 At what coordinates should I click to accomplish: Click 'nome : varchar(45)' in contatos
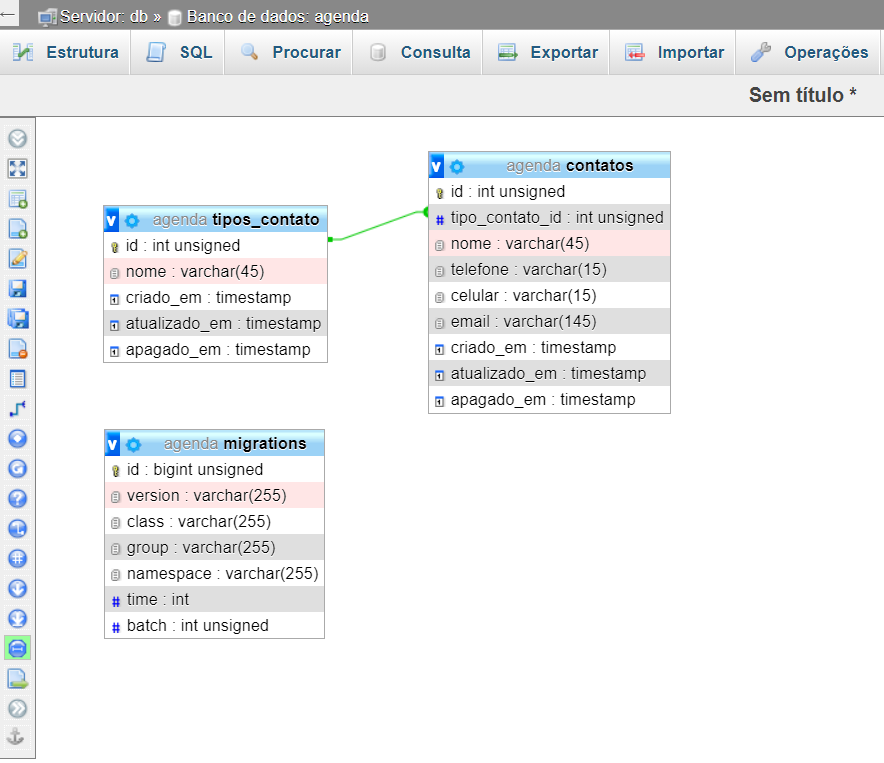(550, 243)
